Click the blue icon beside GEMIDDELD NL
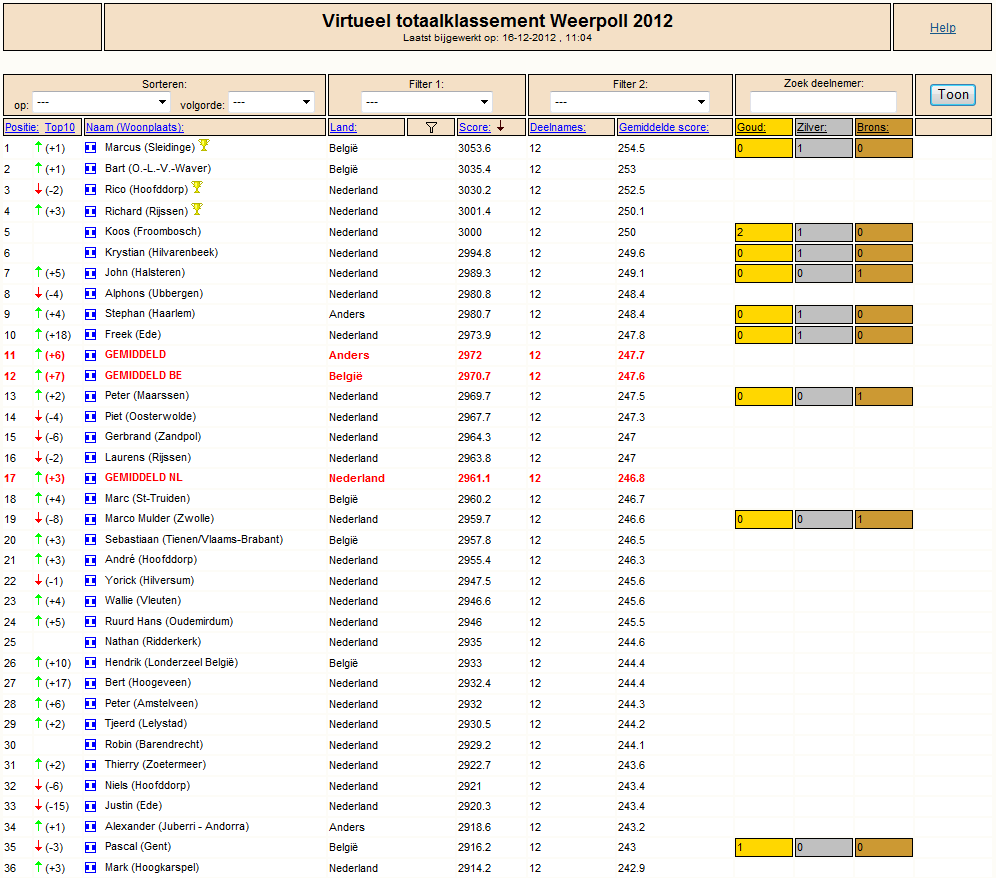Viewport: 996px width, 878px height. [91, 478]
